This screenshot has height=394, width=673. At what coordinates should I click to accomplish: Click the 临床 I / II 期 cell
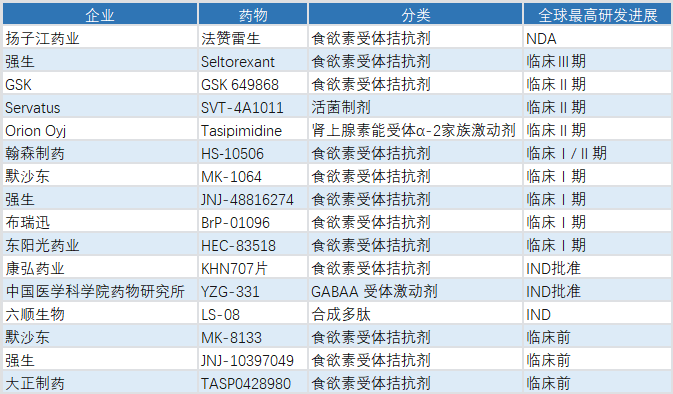tap(597, 153)
